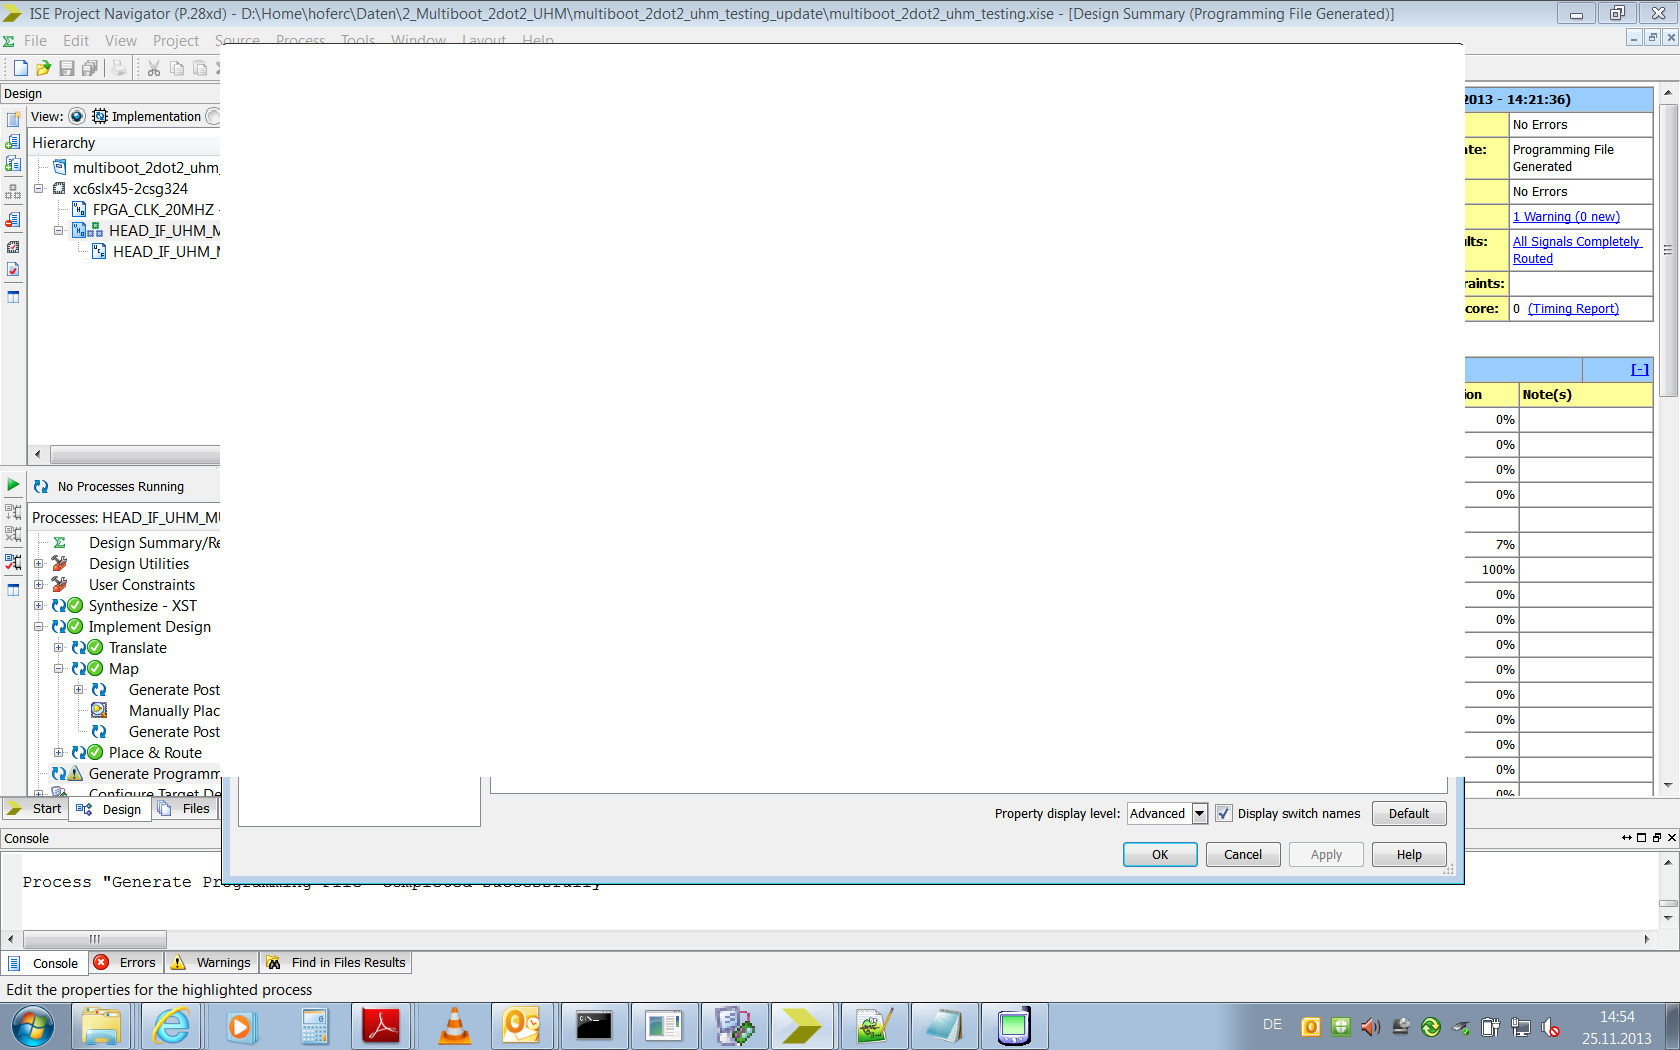Click the Save toolbar icon

coord(67,68)
